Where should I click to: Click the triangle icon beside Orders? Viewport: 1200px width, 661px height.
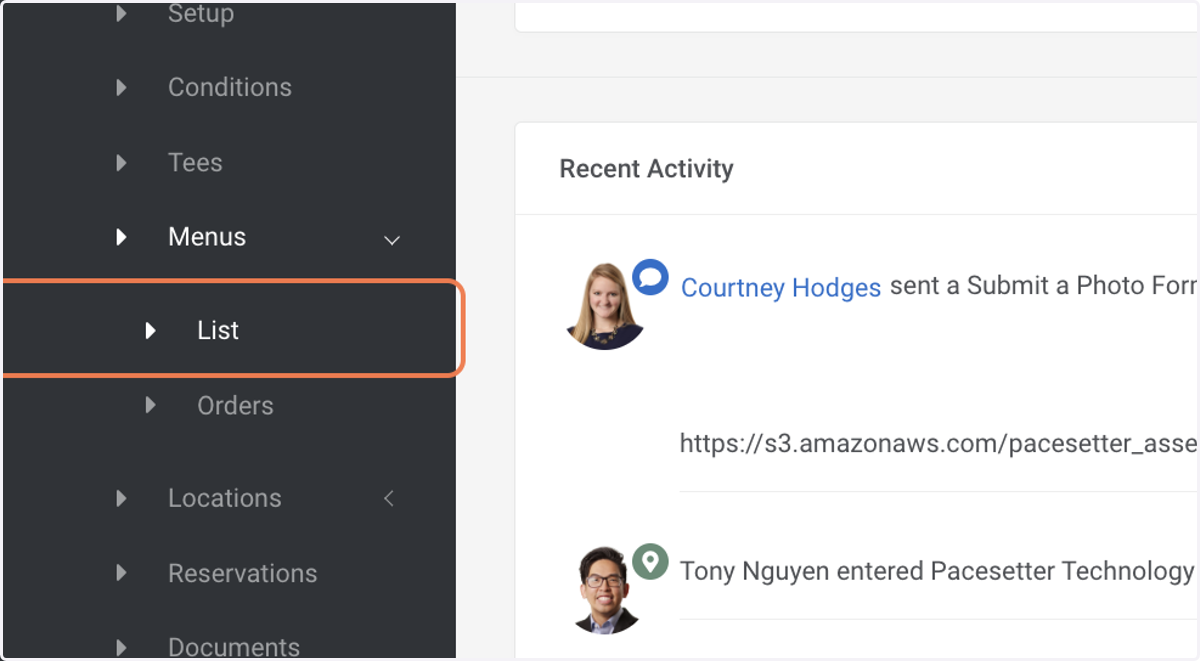150,405
